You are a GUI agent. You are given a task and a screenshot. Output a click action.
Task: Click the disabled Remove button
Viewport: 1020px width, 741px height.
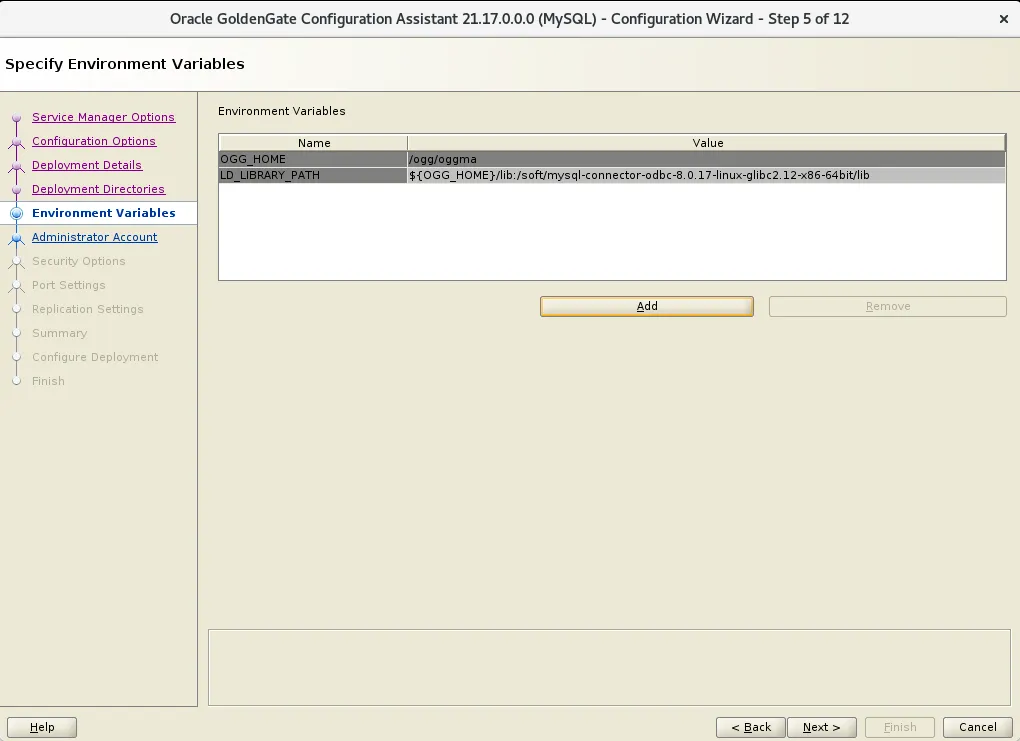[886, 306]
